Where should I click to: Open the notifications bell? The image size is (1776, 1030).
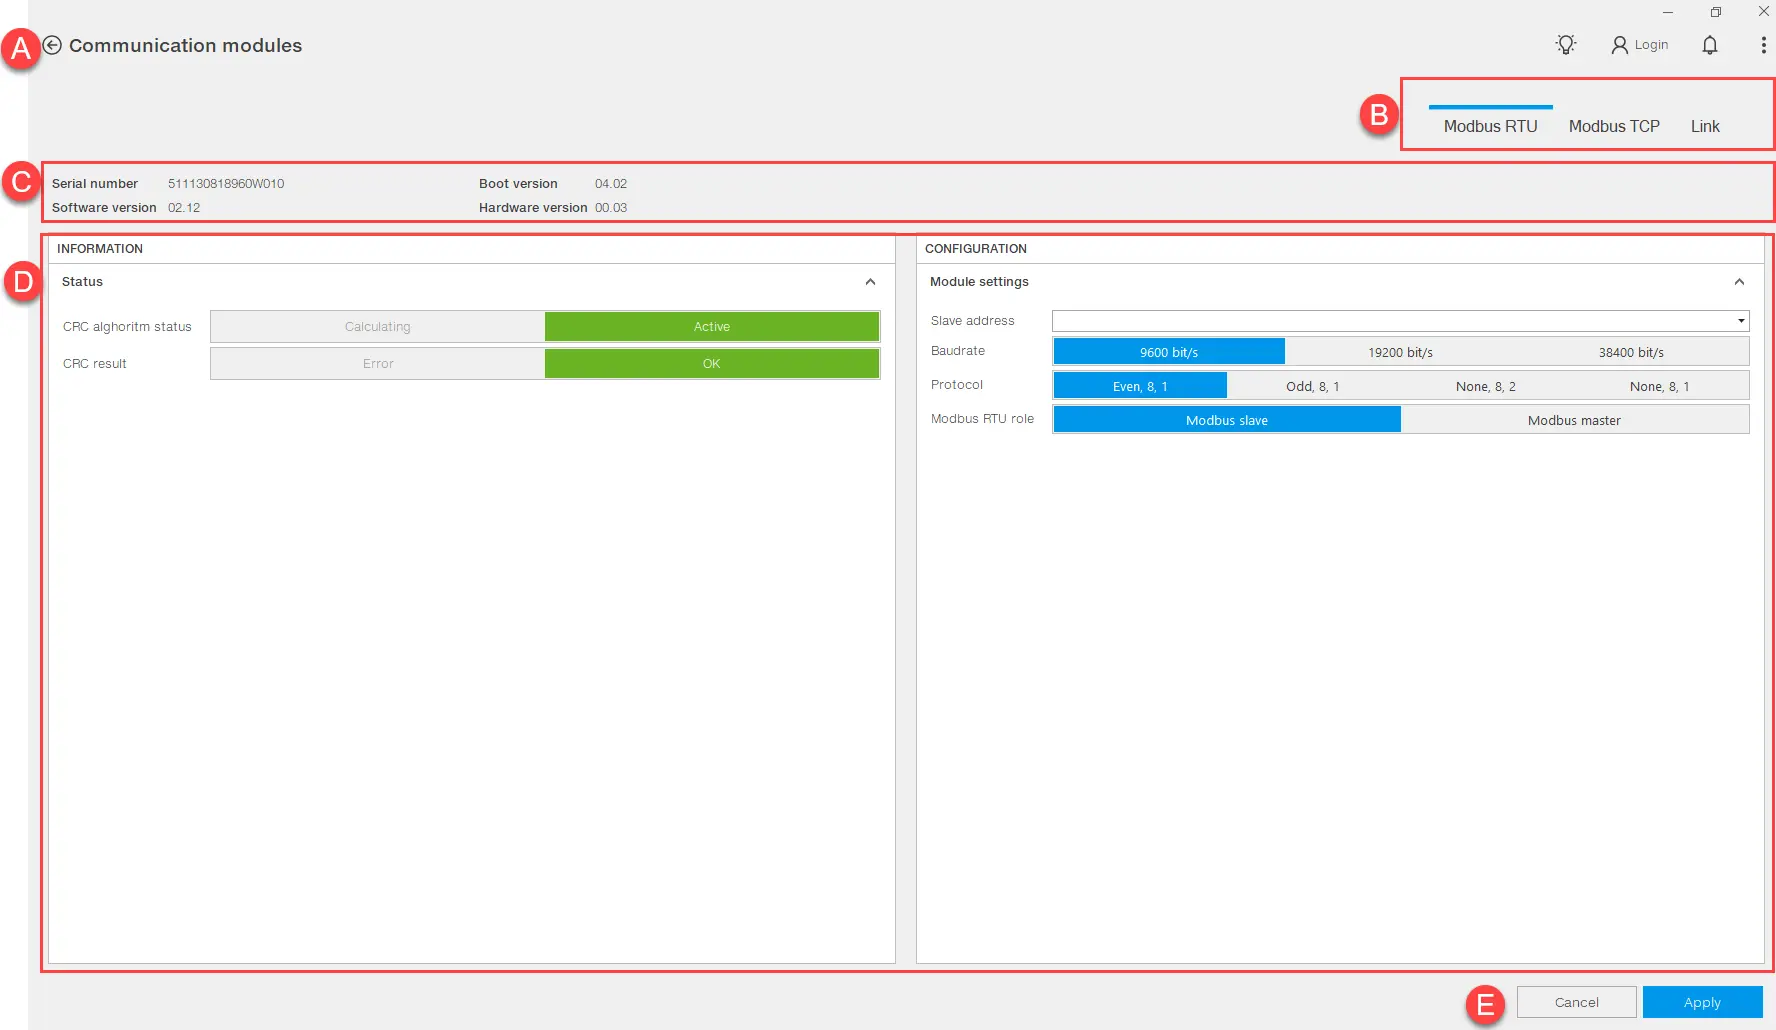pyautogui.click(x=1710, y=45)
